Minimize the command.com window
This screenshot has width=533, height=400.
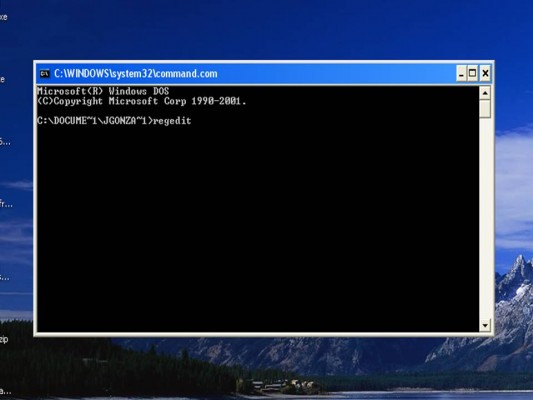pyautogui.click(x=461, y=73)
